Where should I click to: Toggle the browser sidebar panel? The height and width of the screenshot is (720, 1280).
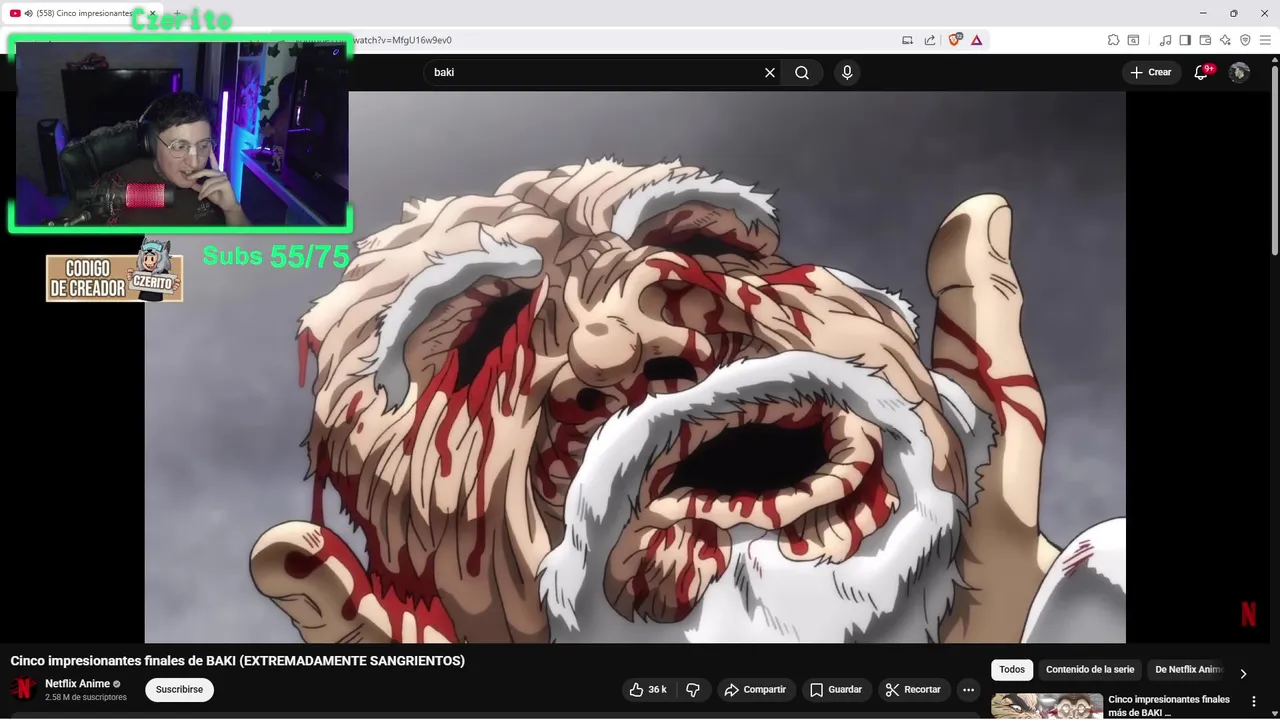1185,40
